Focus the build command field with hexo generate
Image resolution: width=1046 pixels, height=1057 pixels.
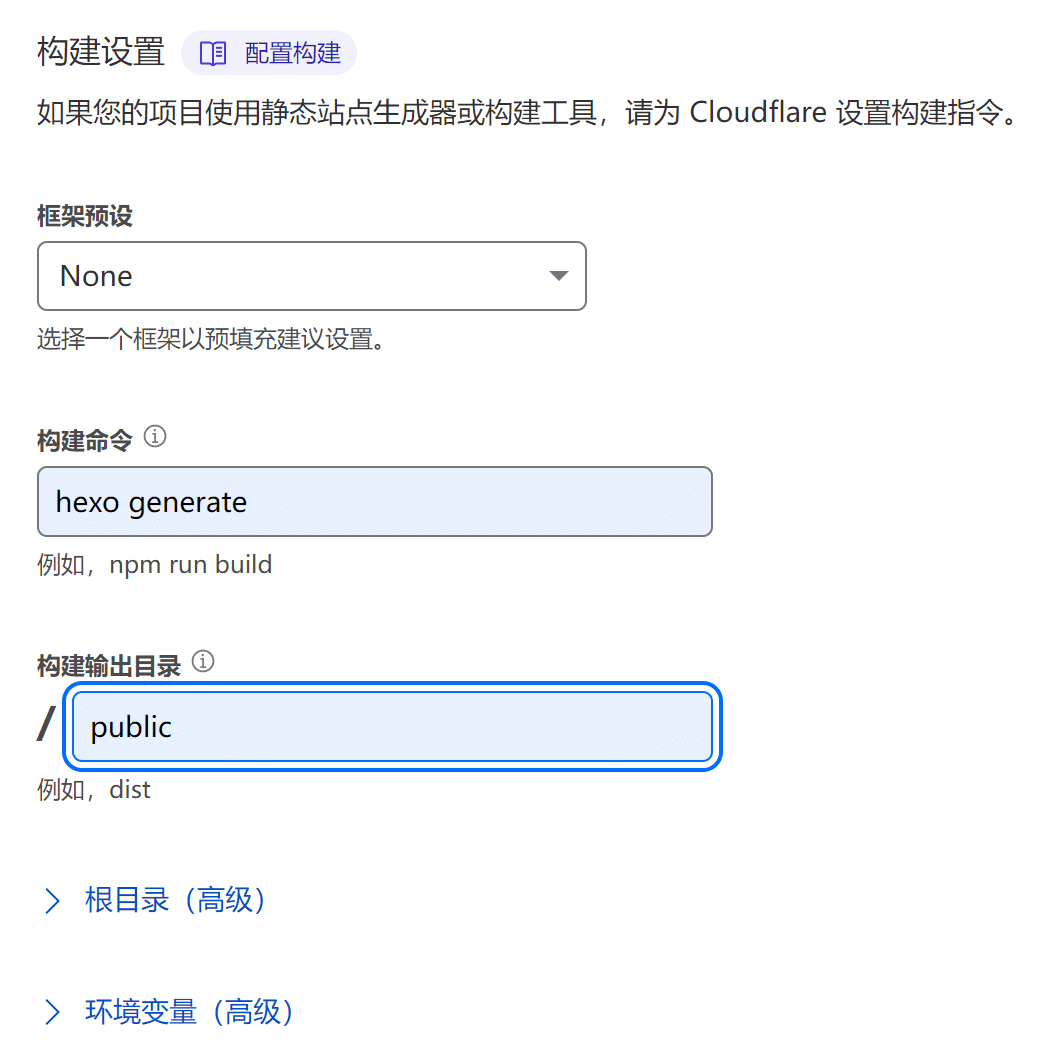coord(375,502)
